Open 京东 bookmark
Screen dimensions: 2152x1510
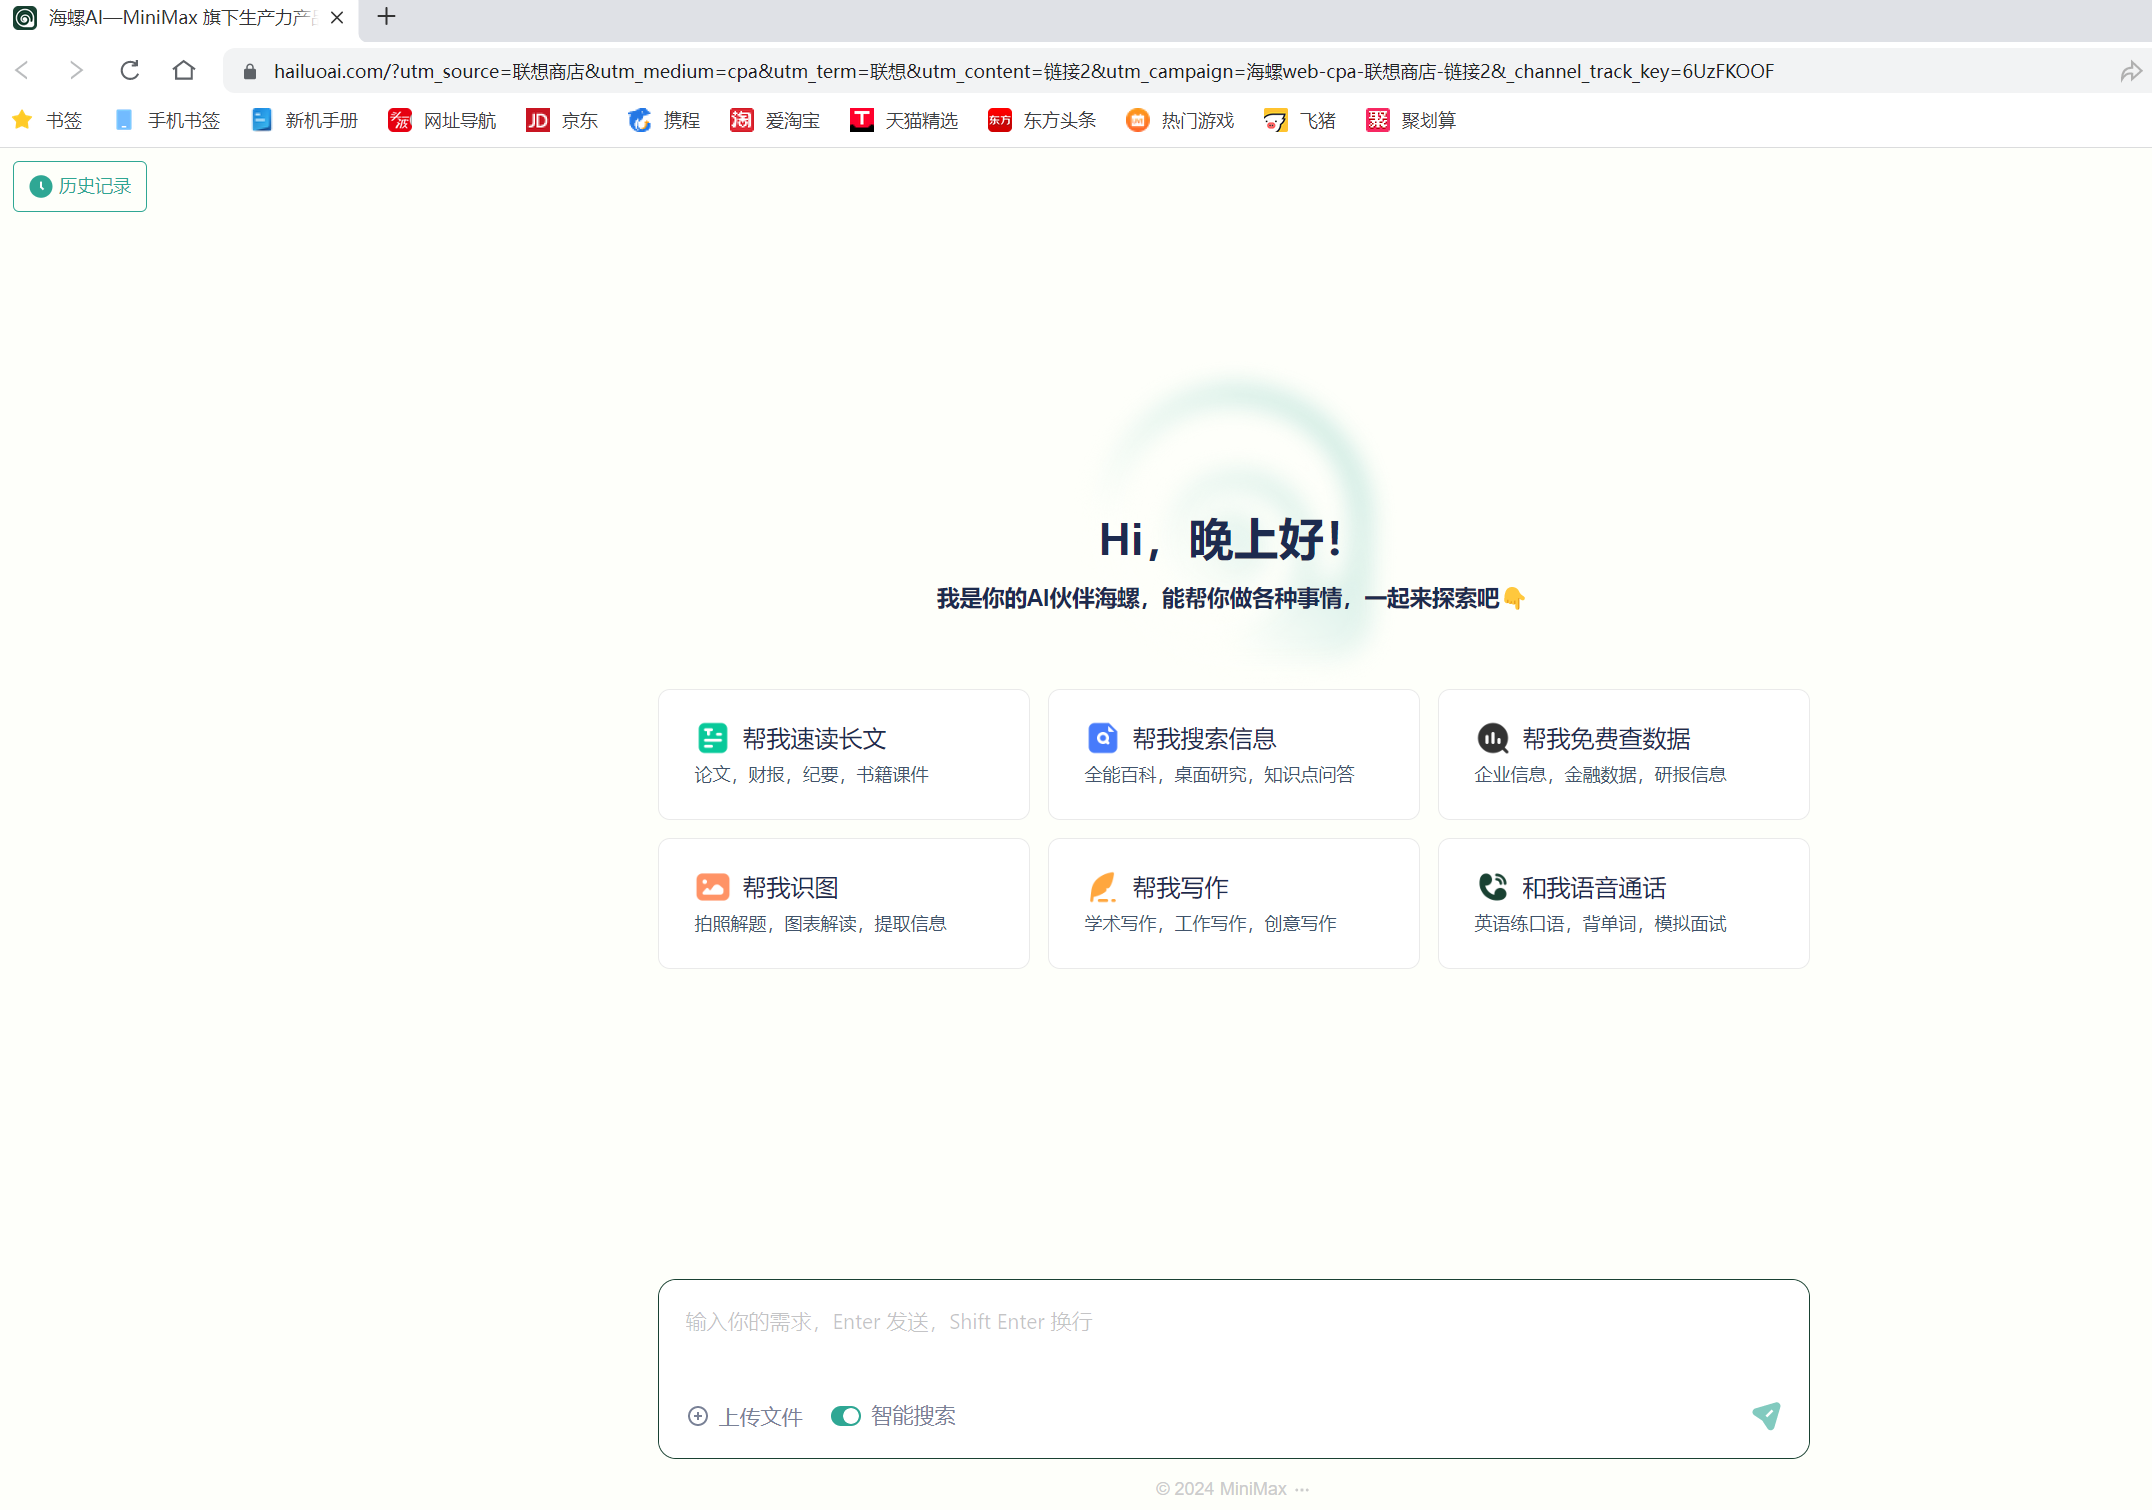point(562,120)
